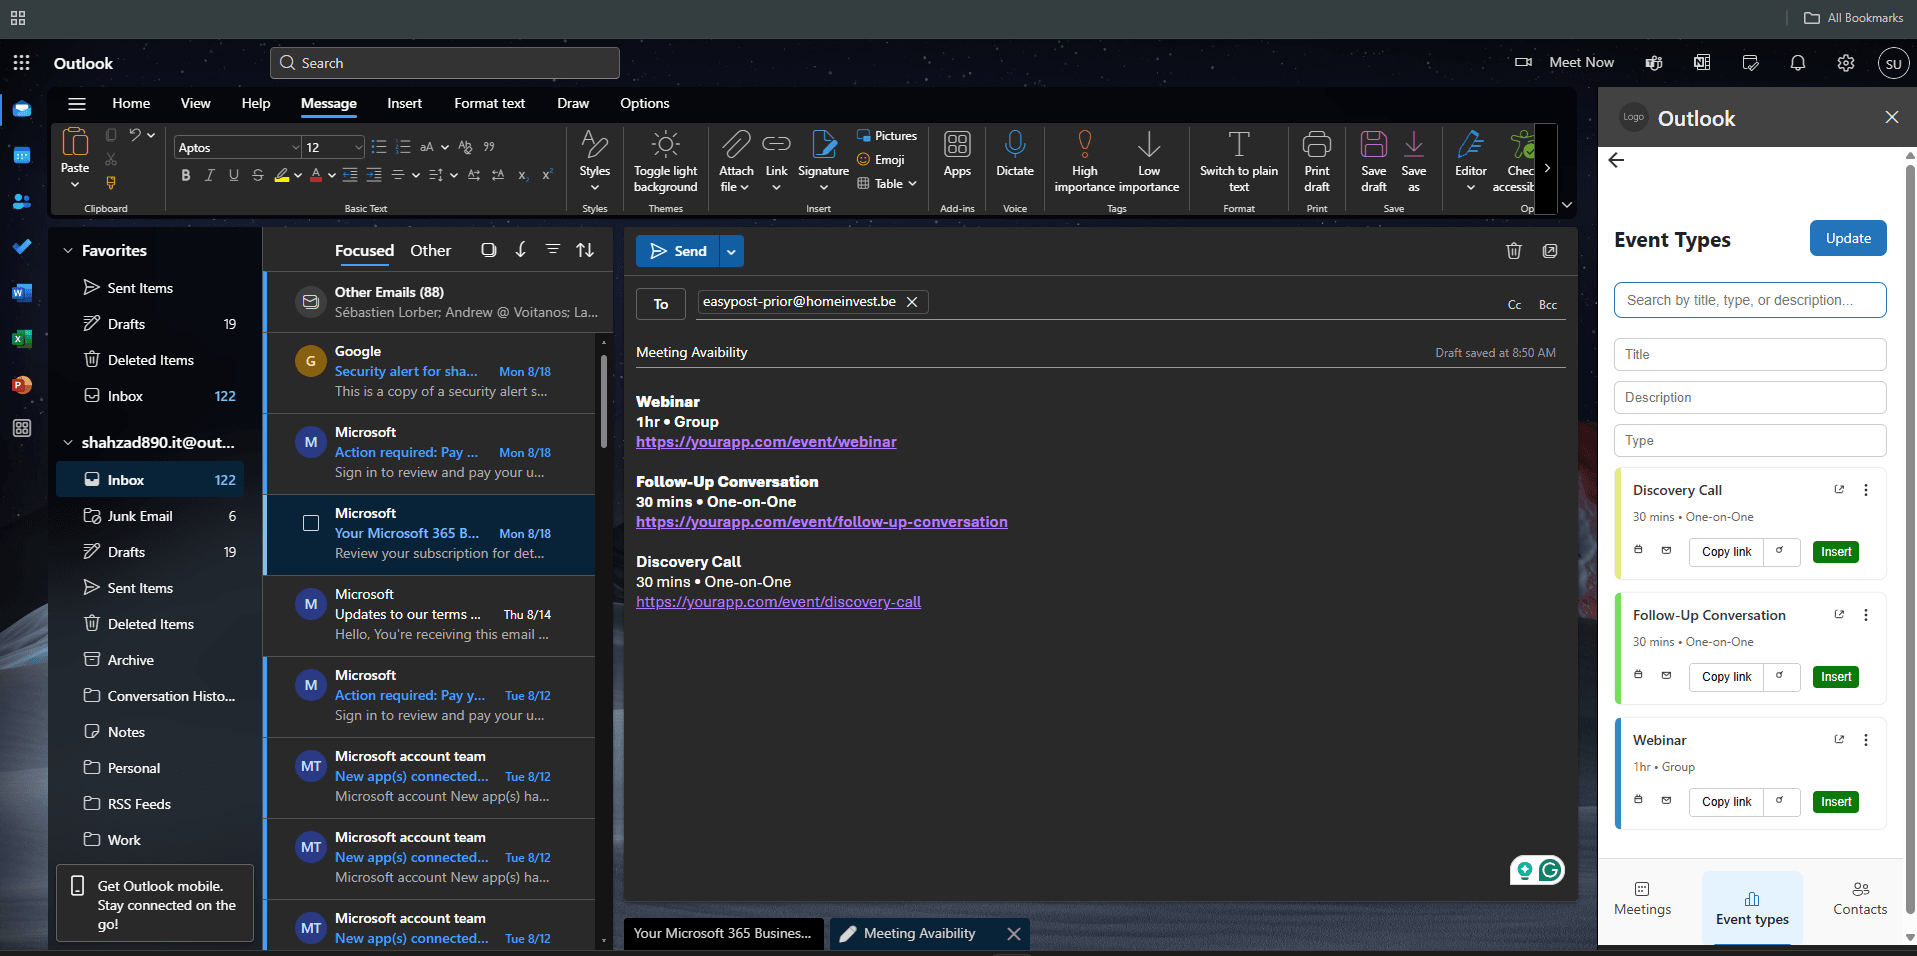
Task: Open People in the left app rail
Action: (22, 201)
